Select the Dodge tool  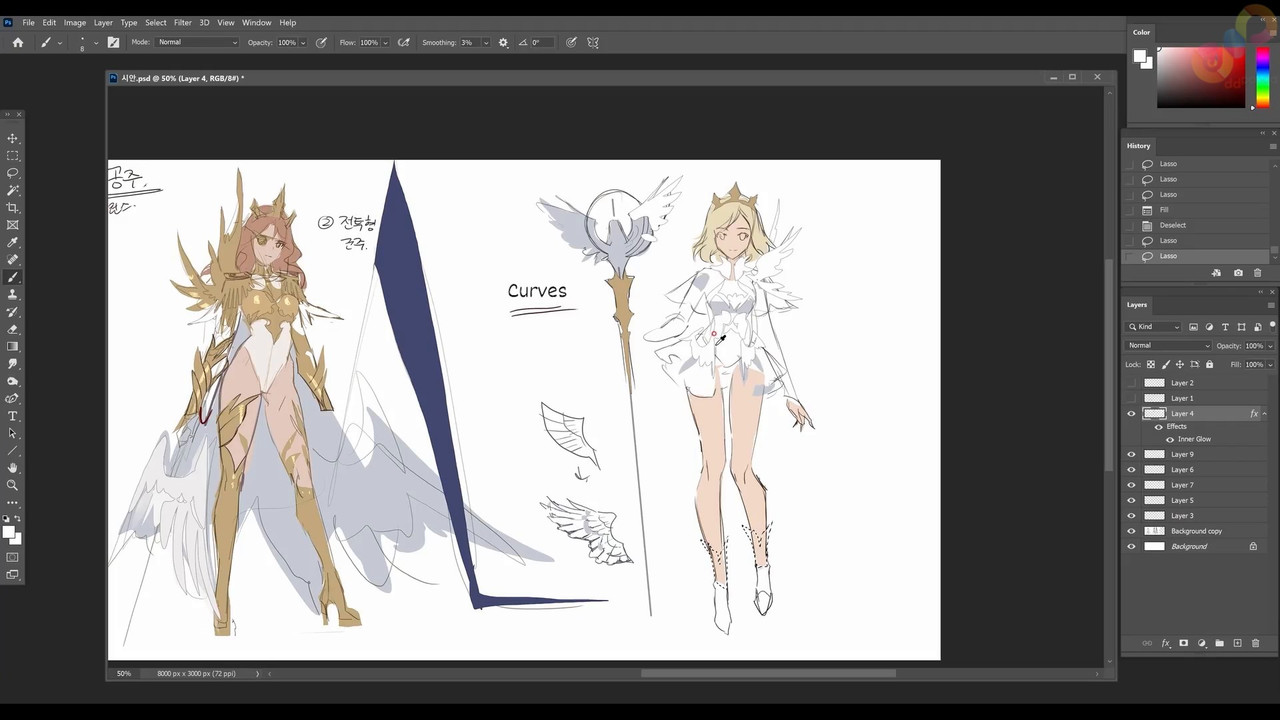click(x=13, y=381)
